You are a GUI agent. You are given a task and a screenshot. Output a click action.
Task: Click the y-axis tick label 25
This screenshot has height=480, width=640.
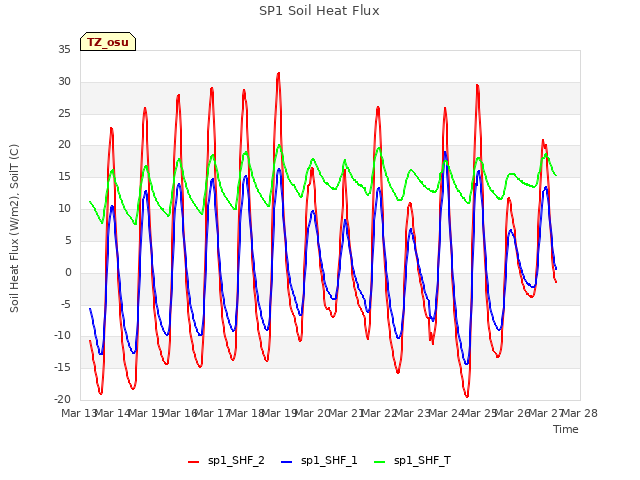point(64,113)
